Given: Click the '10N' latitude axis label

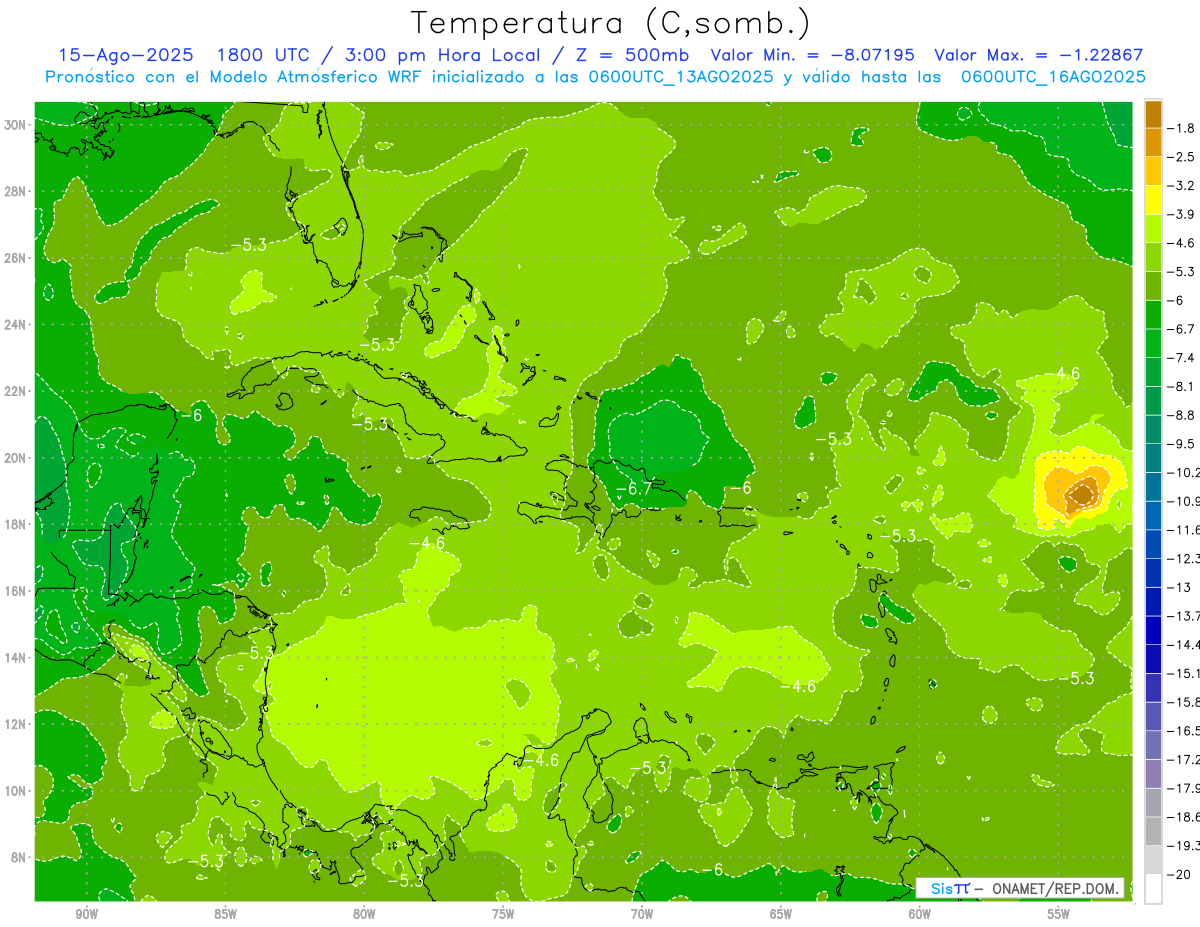Looking at the screenshot, I should [x=17, y=791].
